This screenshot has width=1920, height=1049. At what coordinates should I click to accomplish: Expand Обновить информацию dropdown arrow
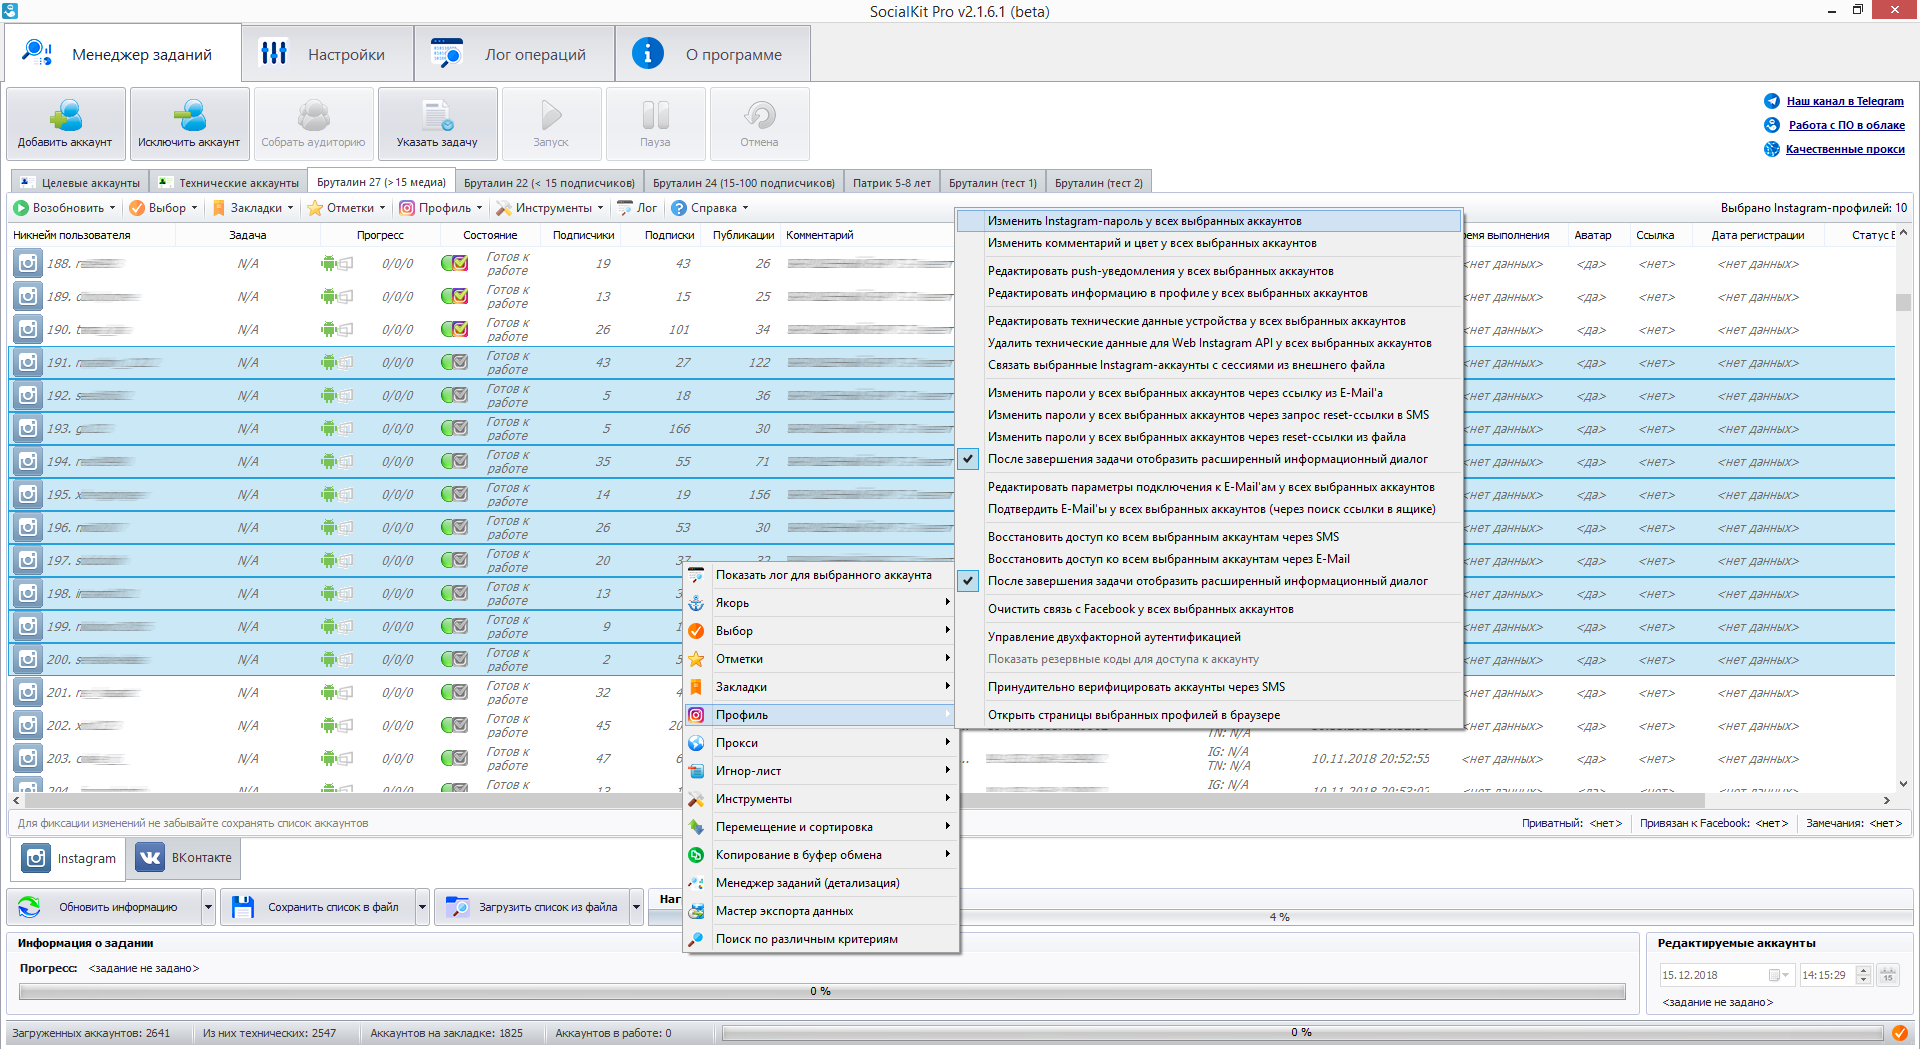tap(208, 907)
